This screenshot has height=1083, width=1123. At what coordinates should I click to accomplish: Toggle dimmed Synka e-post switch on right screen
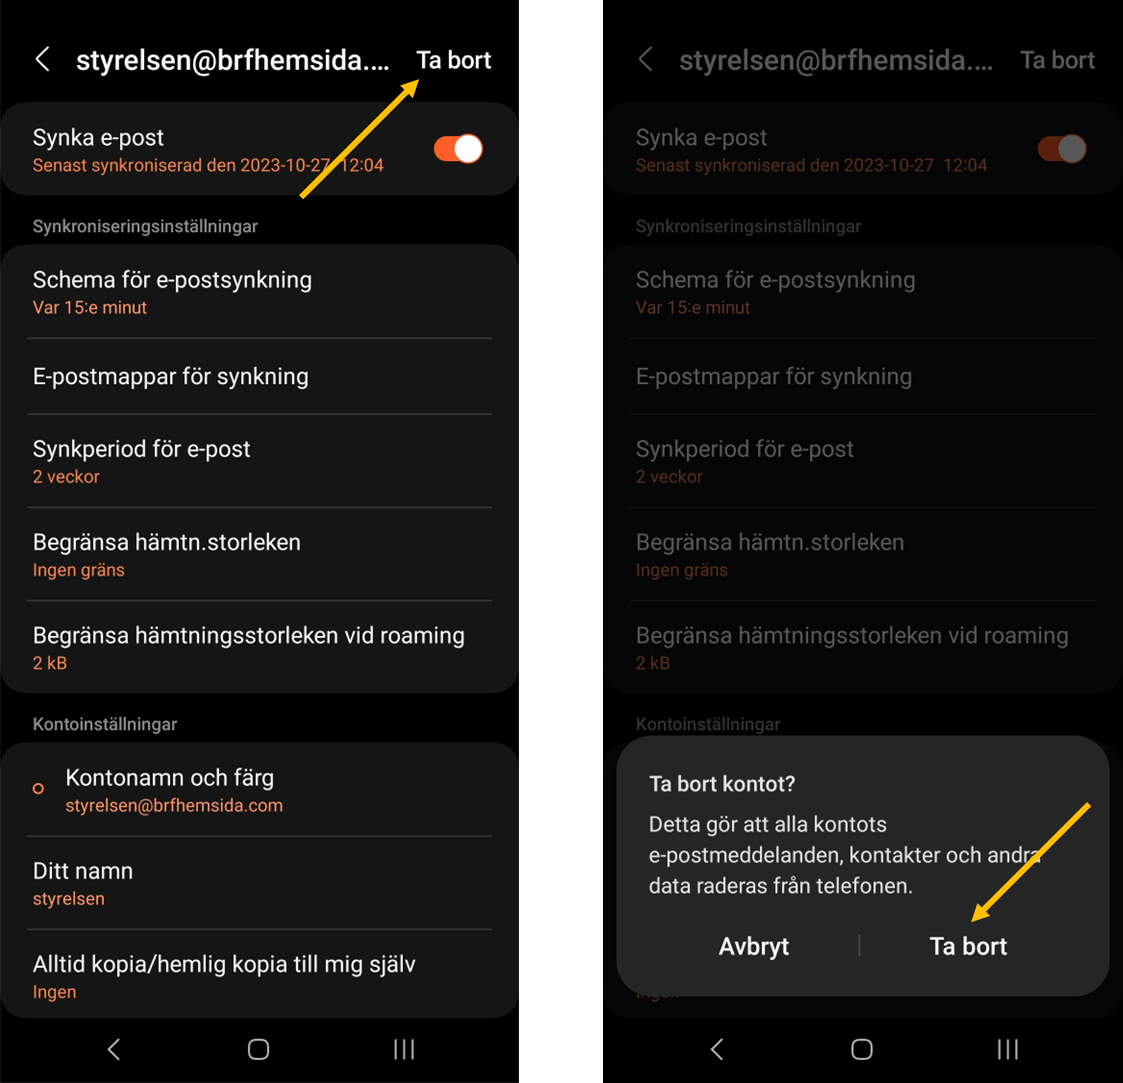point(1062,149)
